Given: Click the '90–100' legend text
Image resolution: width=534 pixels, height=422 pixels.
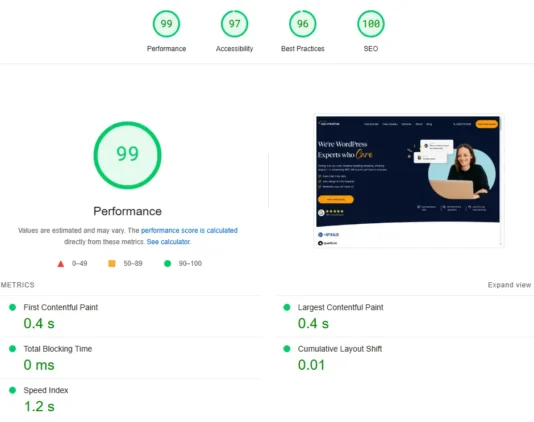Looking at the screenshot, I should pos(190,264).
